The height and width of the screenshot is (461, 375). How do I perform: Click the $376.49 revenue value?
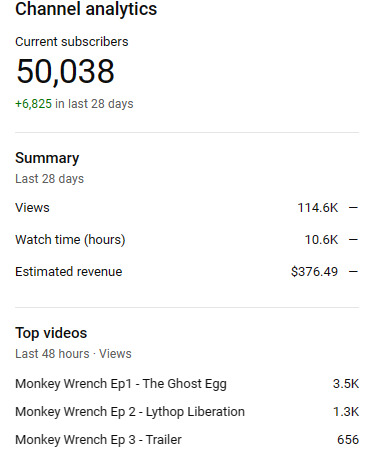pyautogui.click(x=315, y=272)
